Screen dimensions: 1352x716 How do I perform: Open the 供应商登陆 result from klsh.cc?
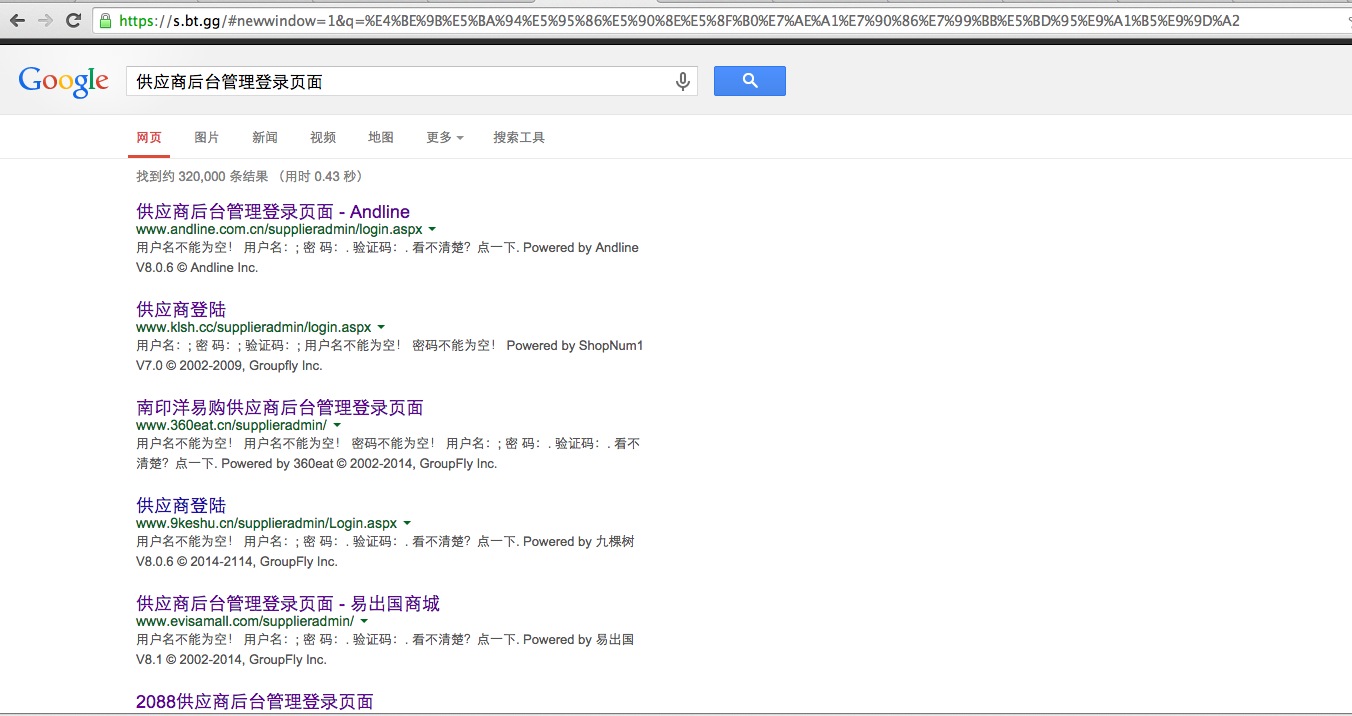click(181, 310)
